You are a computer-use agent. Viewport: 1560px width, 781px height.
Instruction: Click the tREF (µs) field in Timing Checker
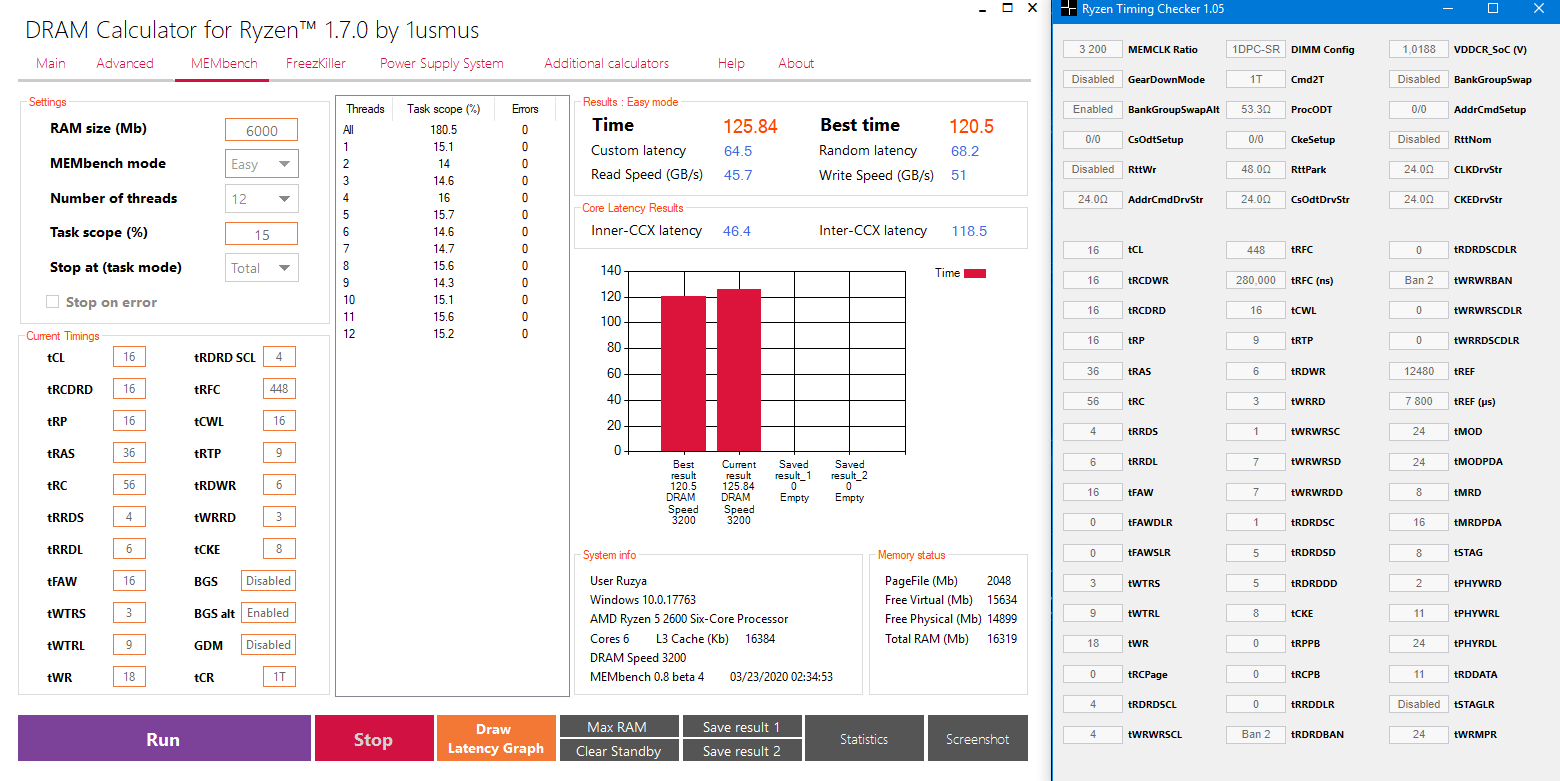(1419, 401)
